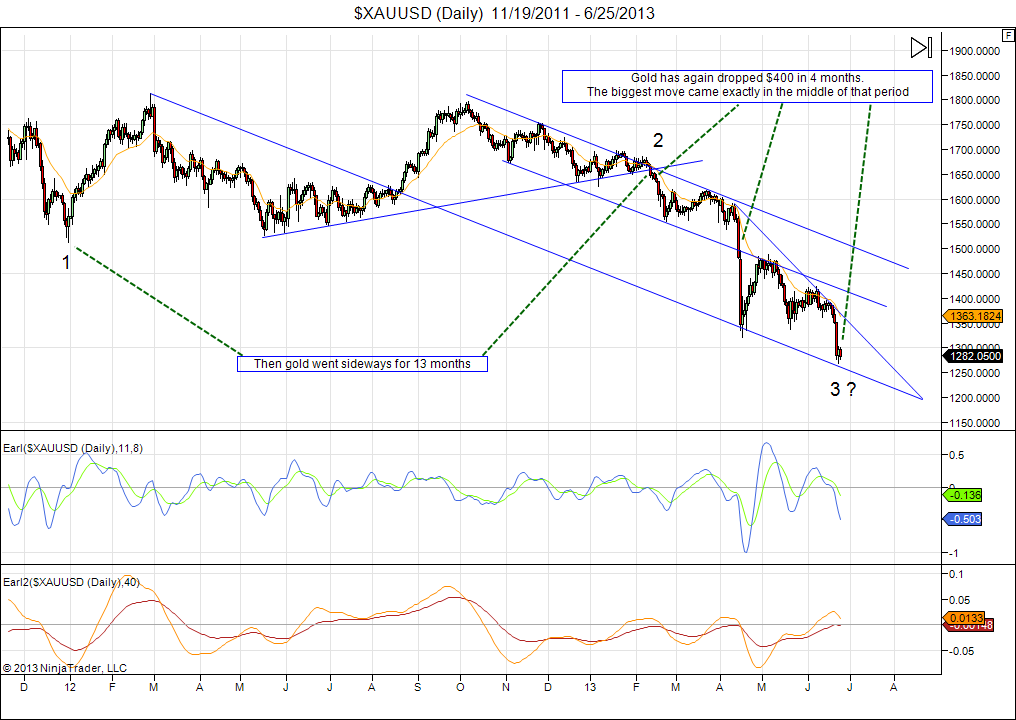The width and height of the screenshot is (1016, 720).
Task: Click the 'Gold has again dropped $400' text box
Action: click(x=746, y=85)
